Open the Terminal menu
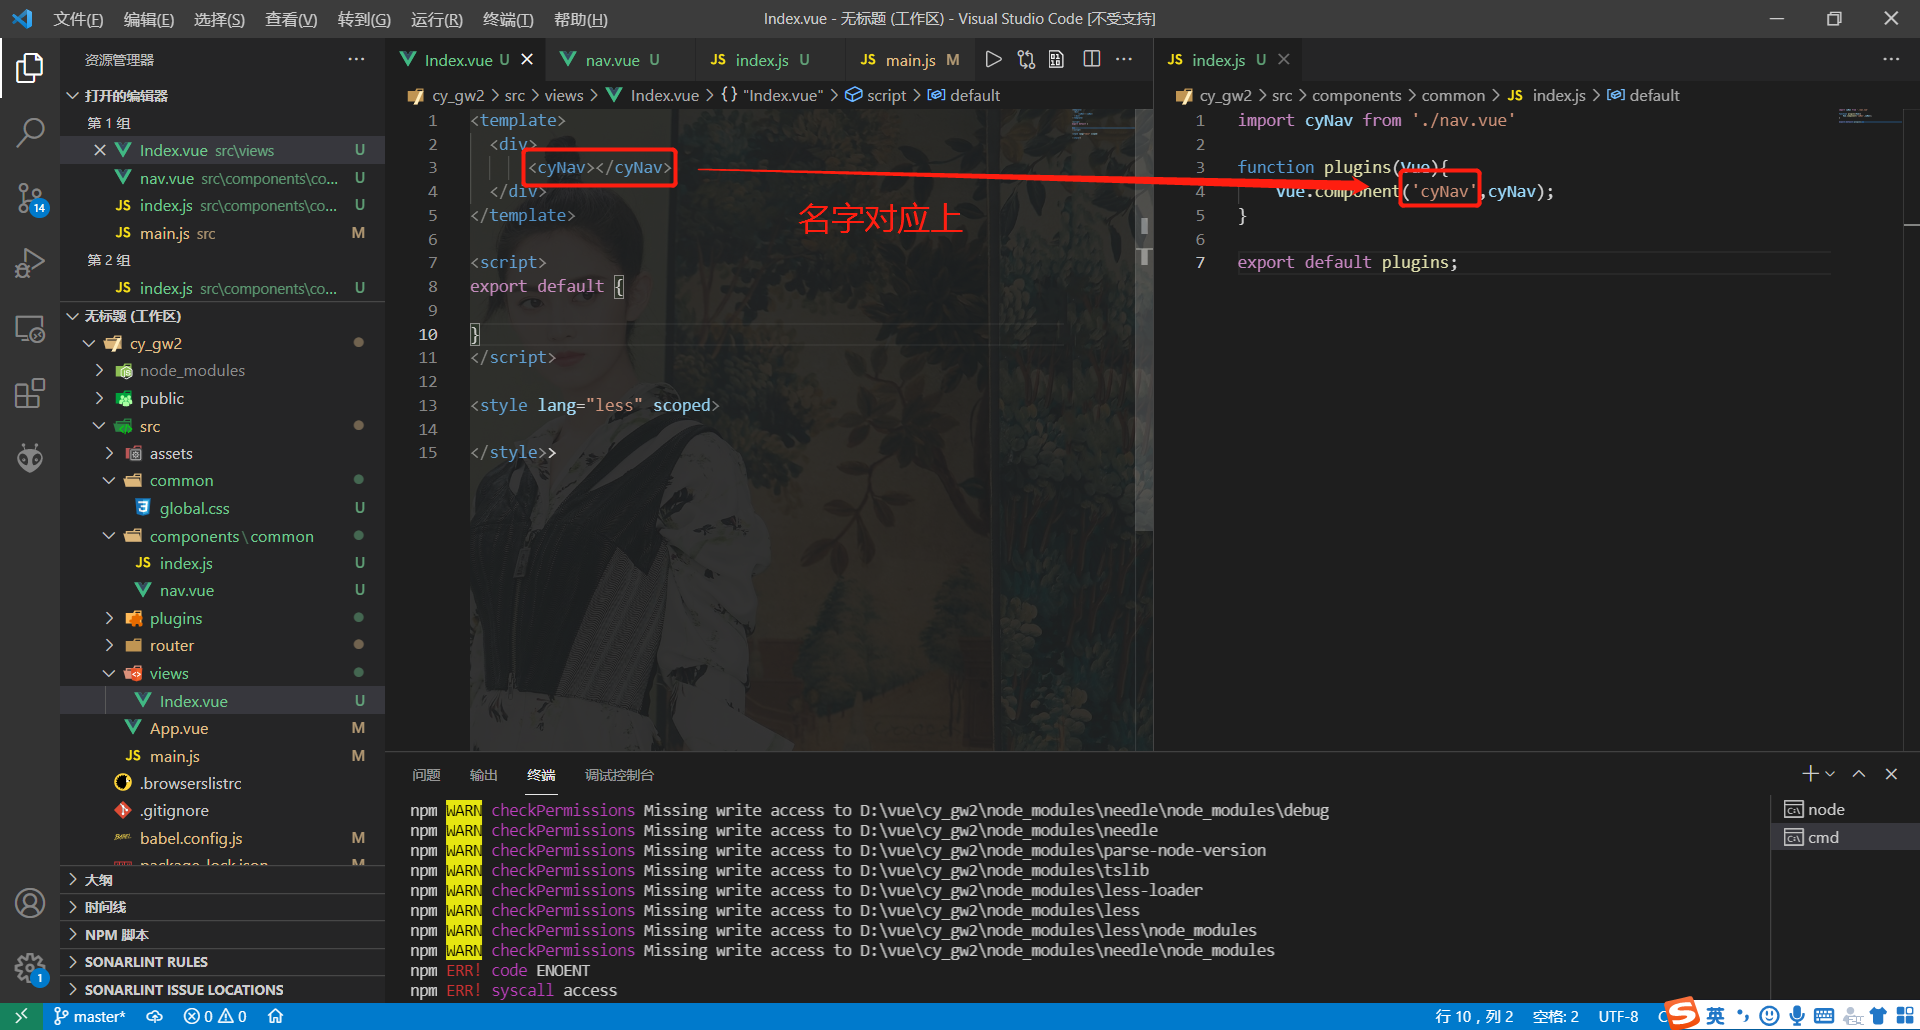 [508, 19]
